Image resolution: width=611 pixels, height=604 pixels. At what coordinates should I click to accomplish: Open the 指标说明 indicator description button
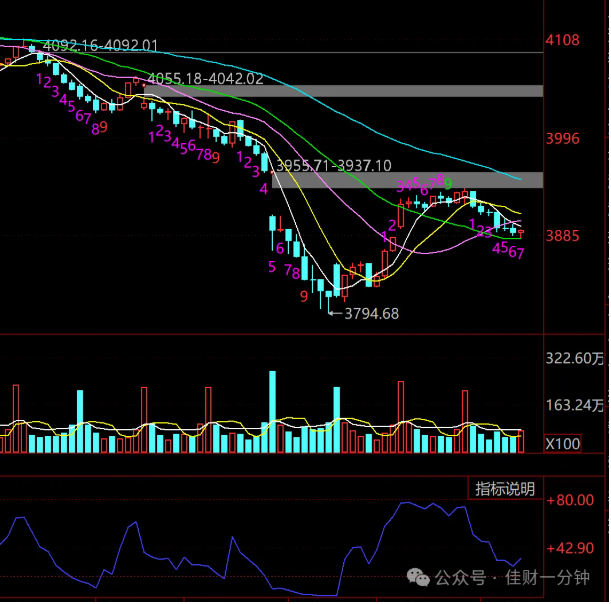click(505, 489)
